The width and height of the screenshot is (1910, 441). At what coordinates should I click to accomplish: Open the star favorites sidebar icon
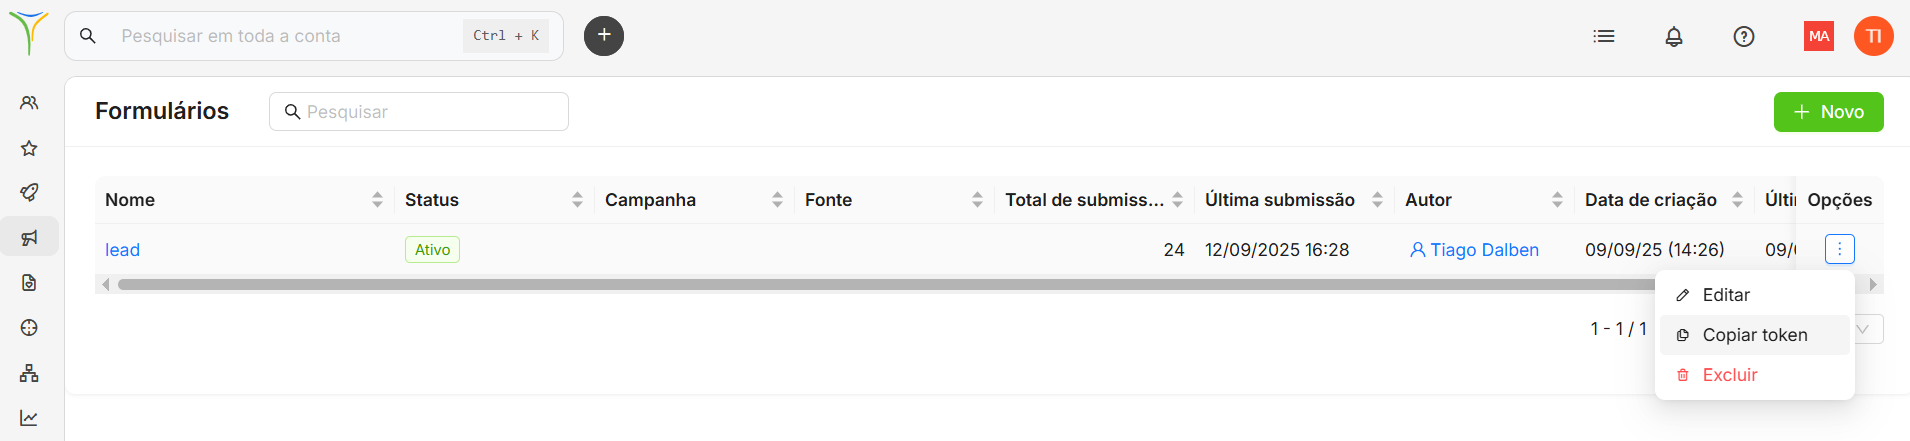click(x=29, y=148)
